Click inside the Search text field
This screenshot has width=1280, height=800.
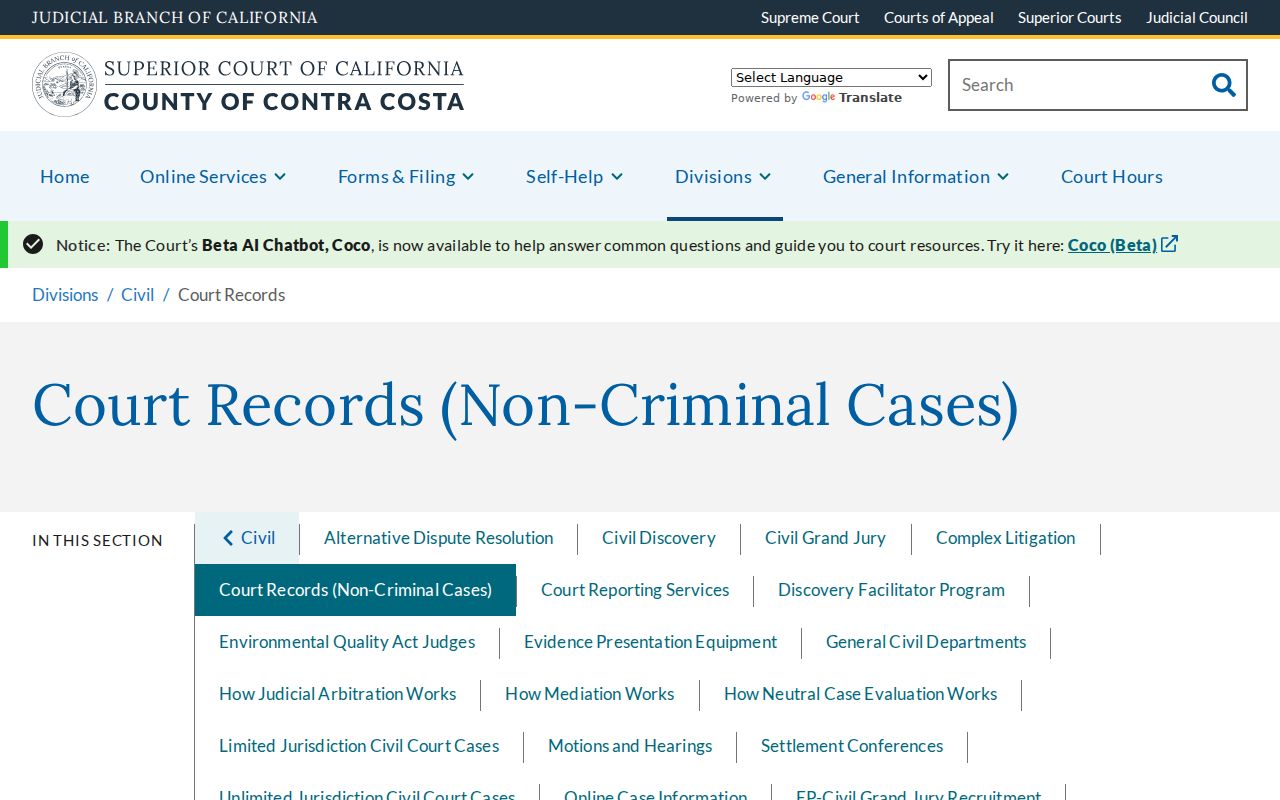[x=1077, y=85]
